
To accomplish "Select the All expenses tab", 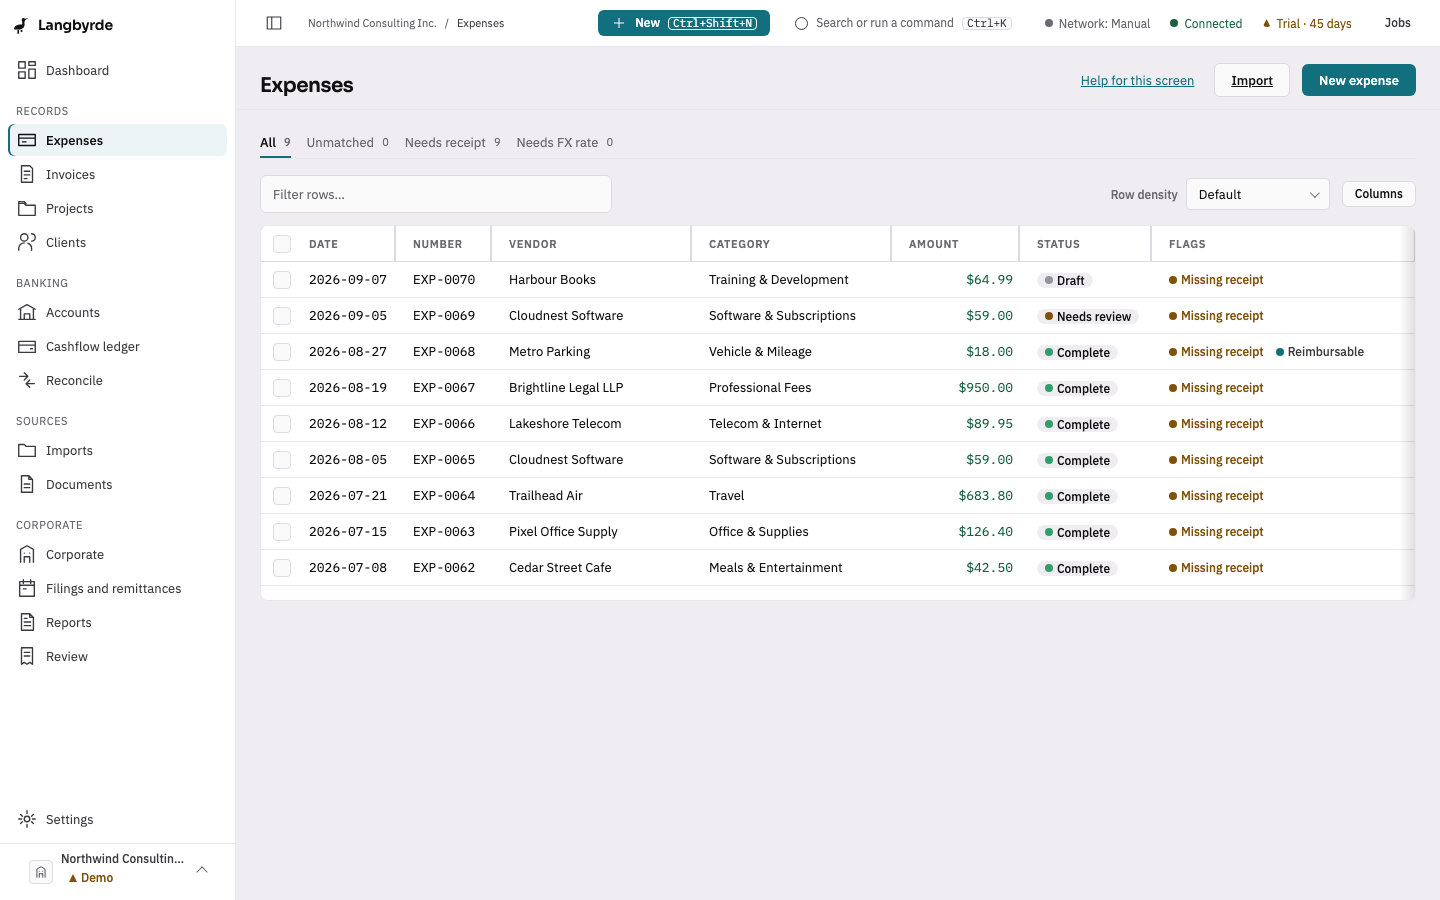I will click(x=275, y=143).
